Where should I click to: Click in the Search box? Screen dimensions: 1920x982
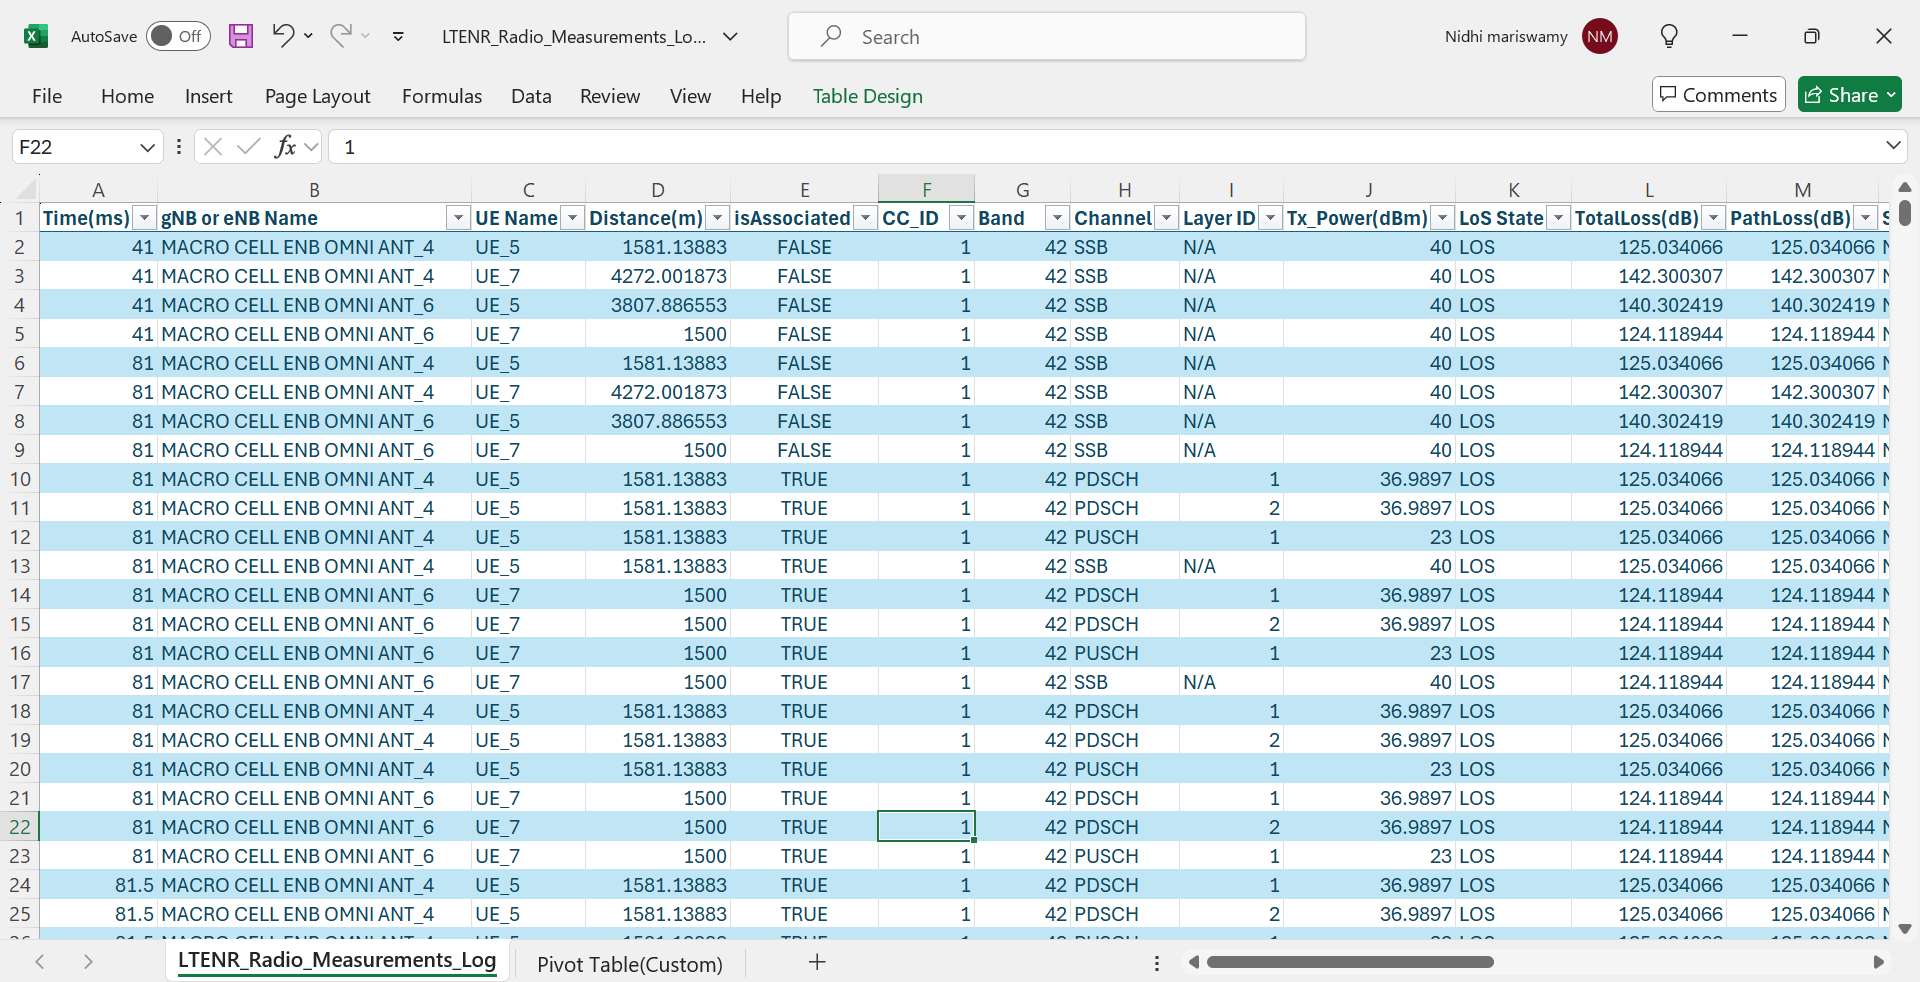click(1046, 37)
